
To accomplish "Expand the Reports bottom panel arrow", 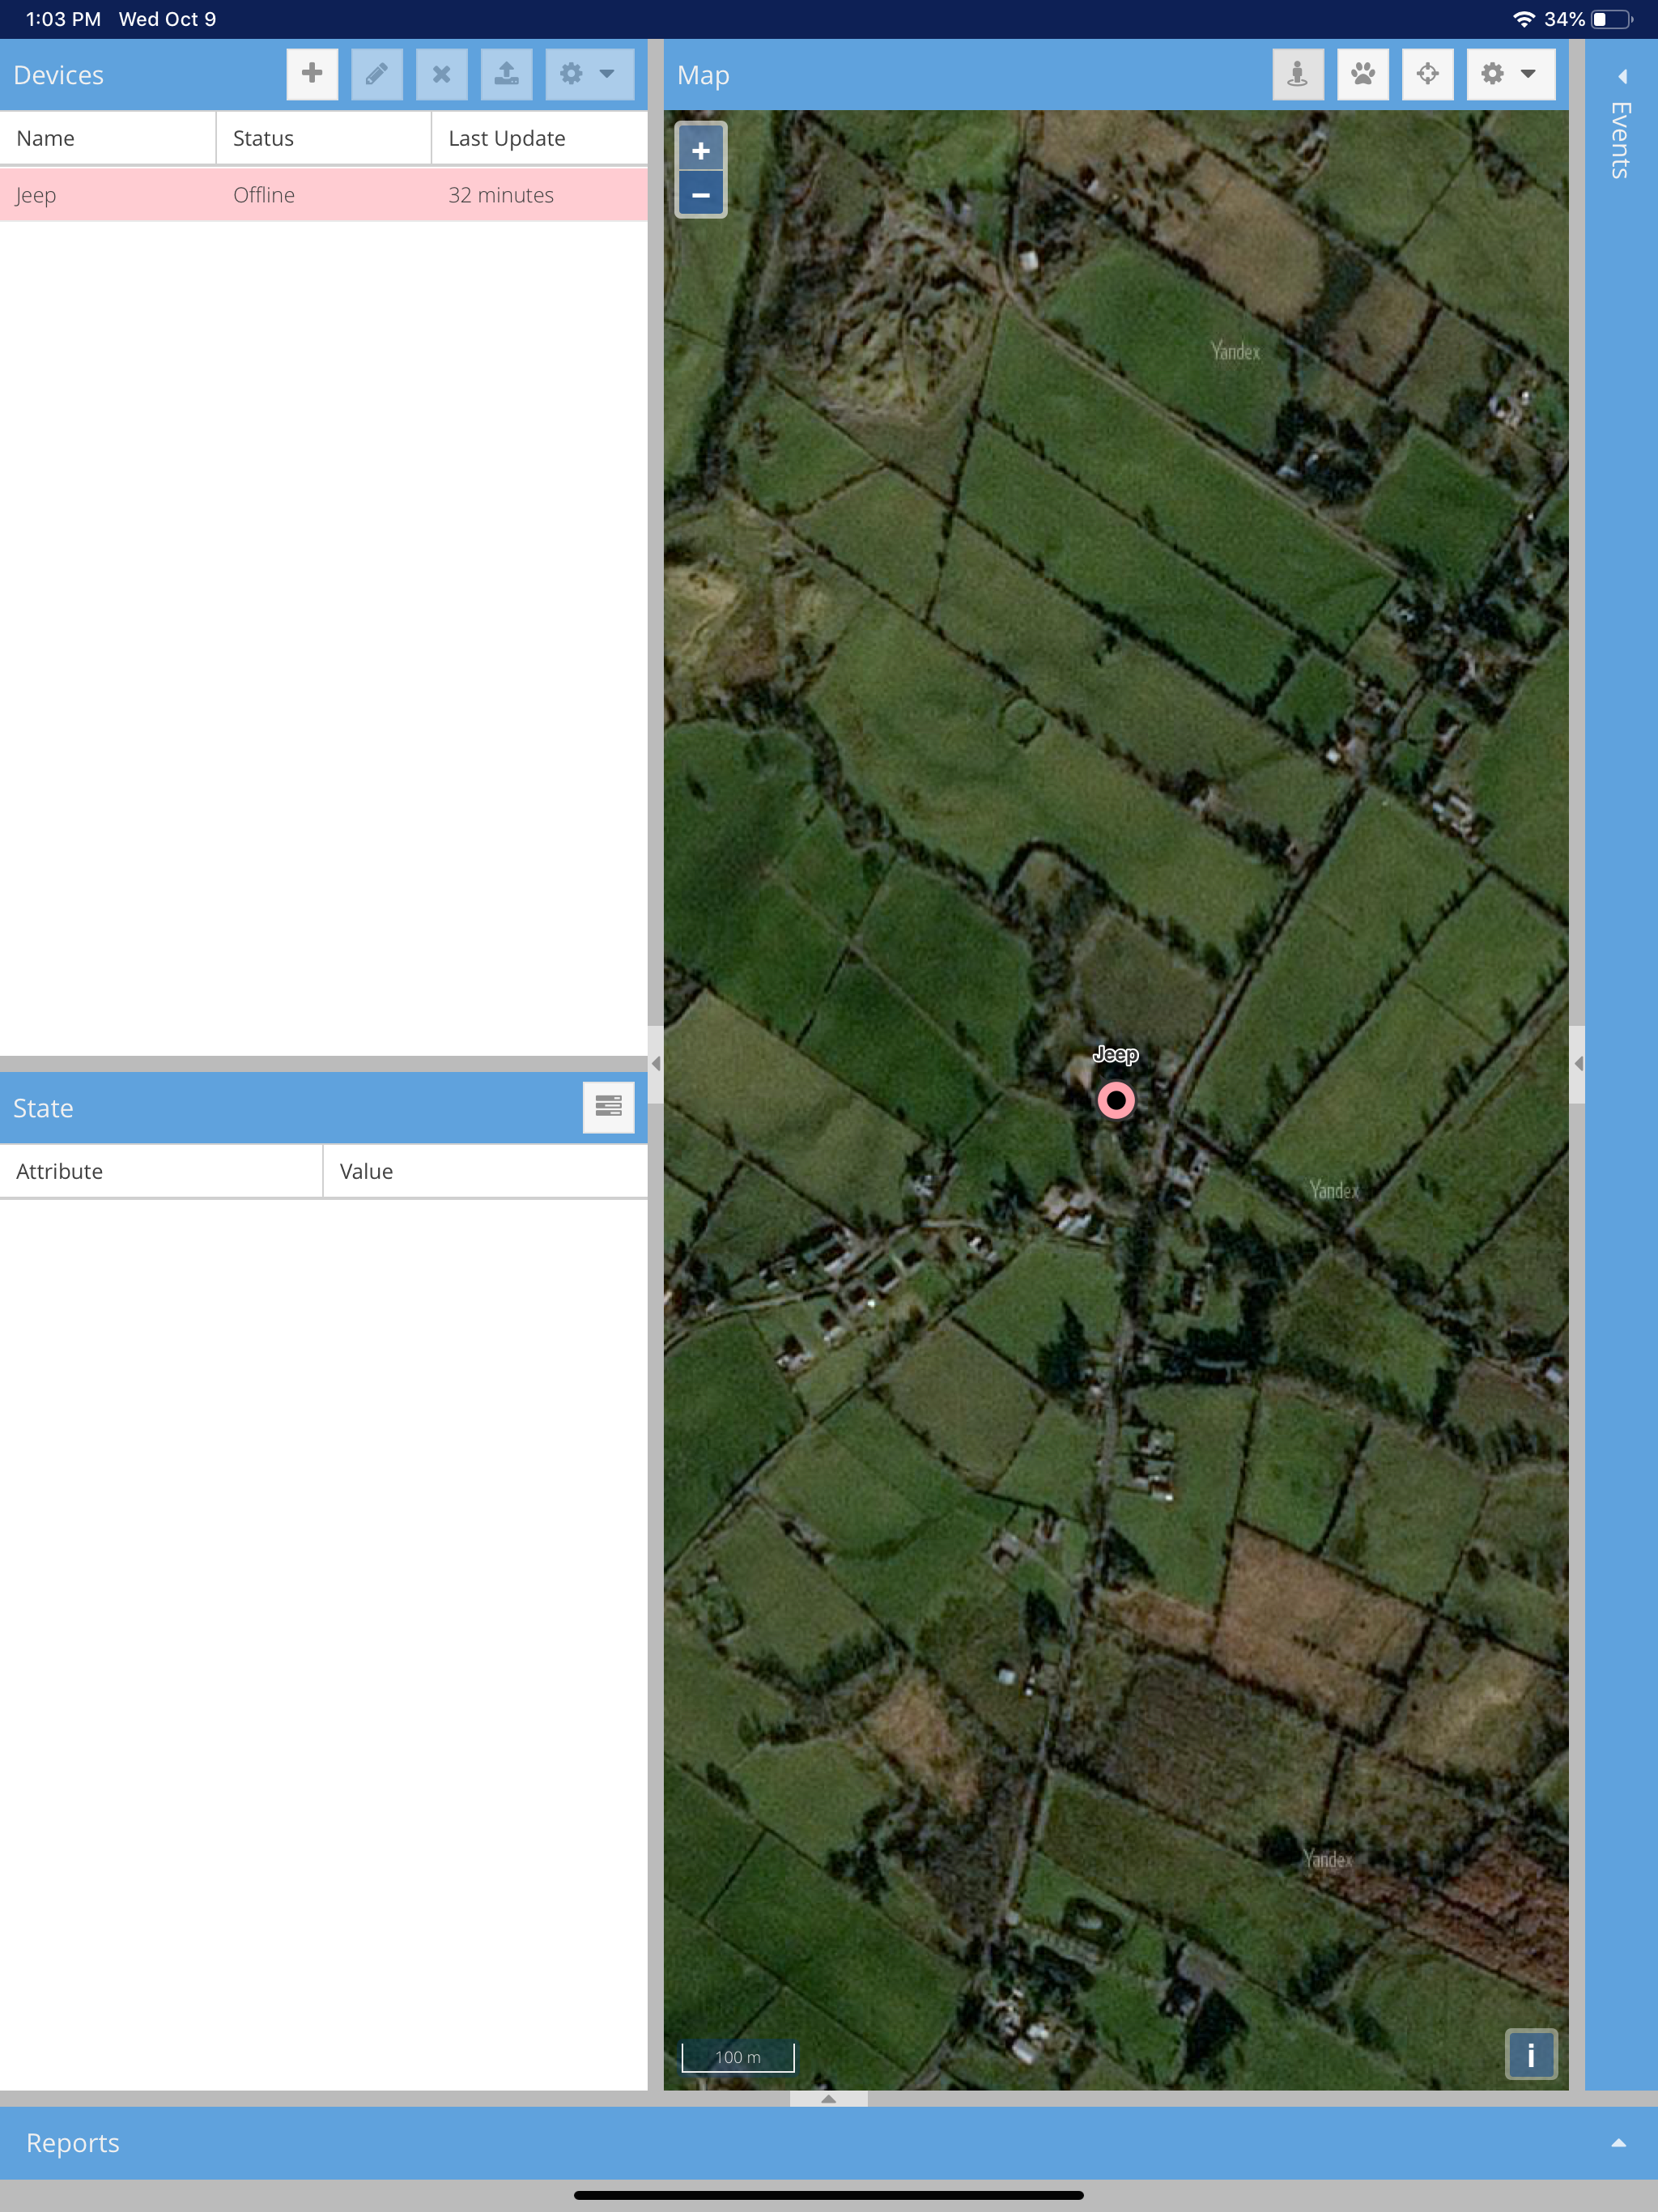I will (x=1618, y=2143).
